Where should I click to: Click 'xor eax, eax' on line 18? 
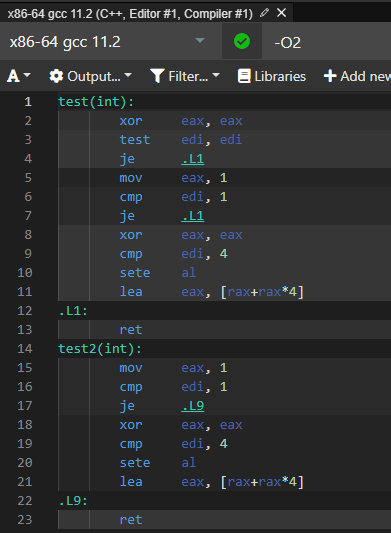coord(181,425)
